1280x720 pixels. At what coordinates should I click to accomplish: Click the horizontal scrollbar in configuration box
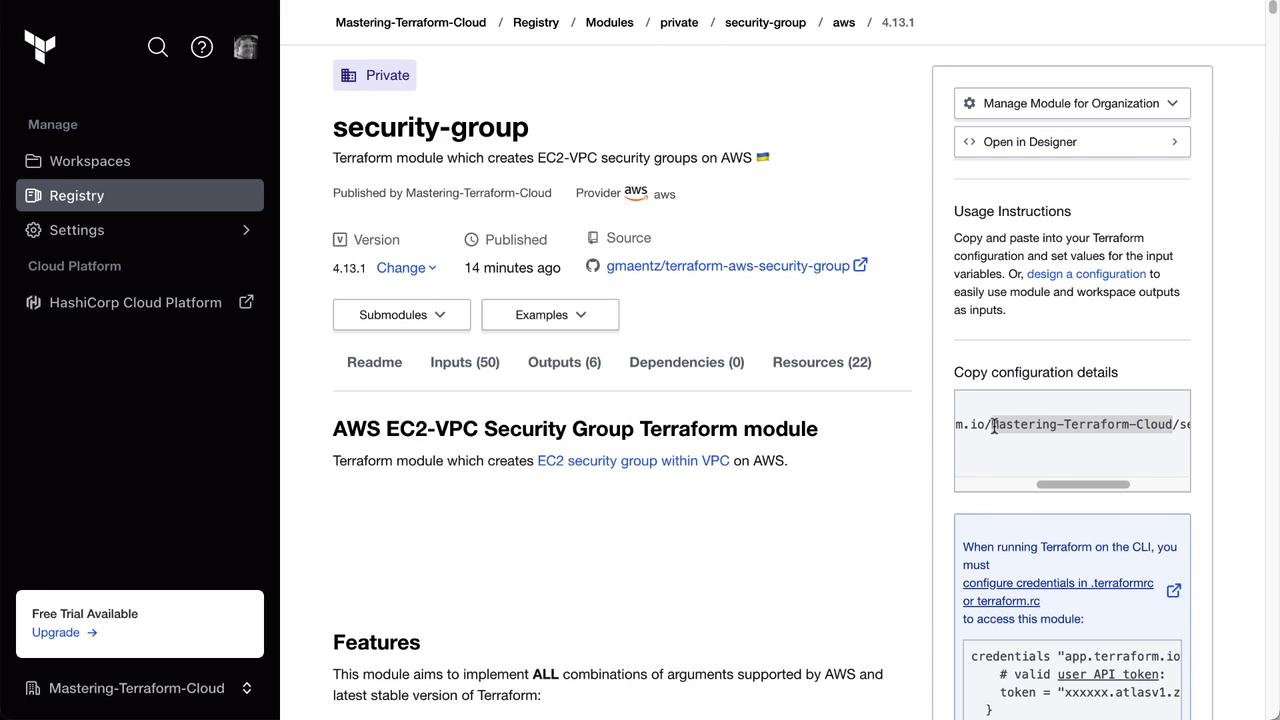(1083, 485)
